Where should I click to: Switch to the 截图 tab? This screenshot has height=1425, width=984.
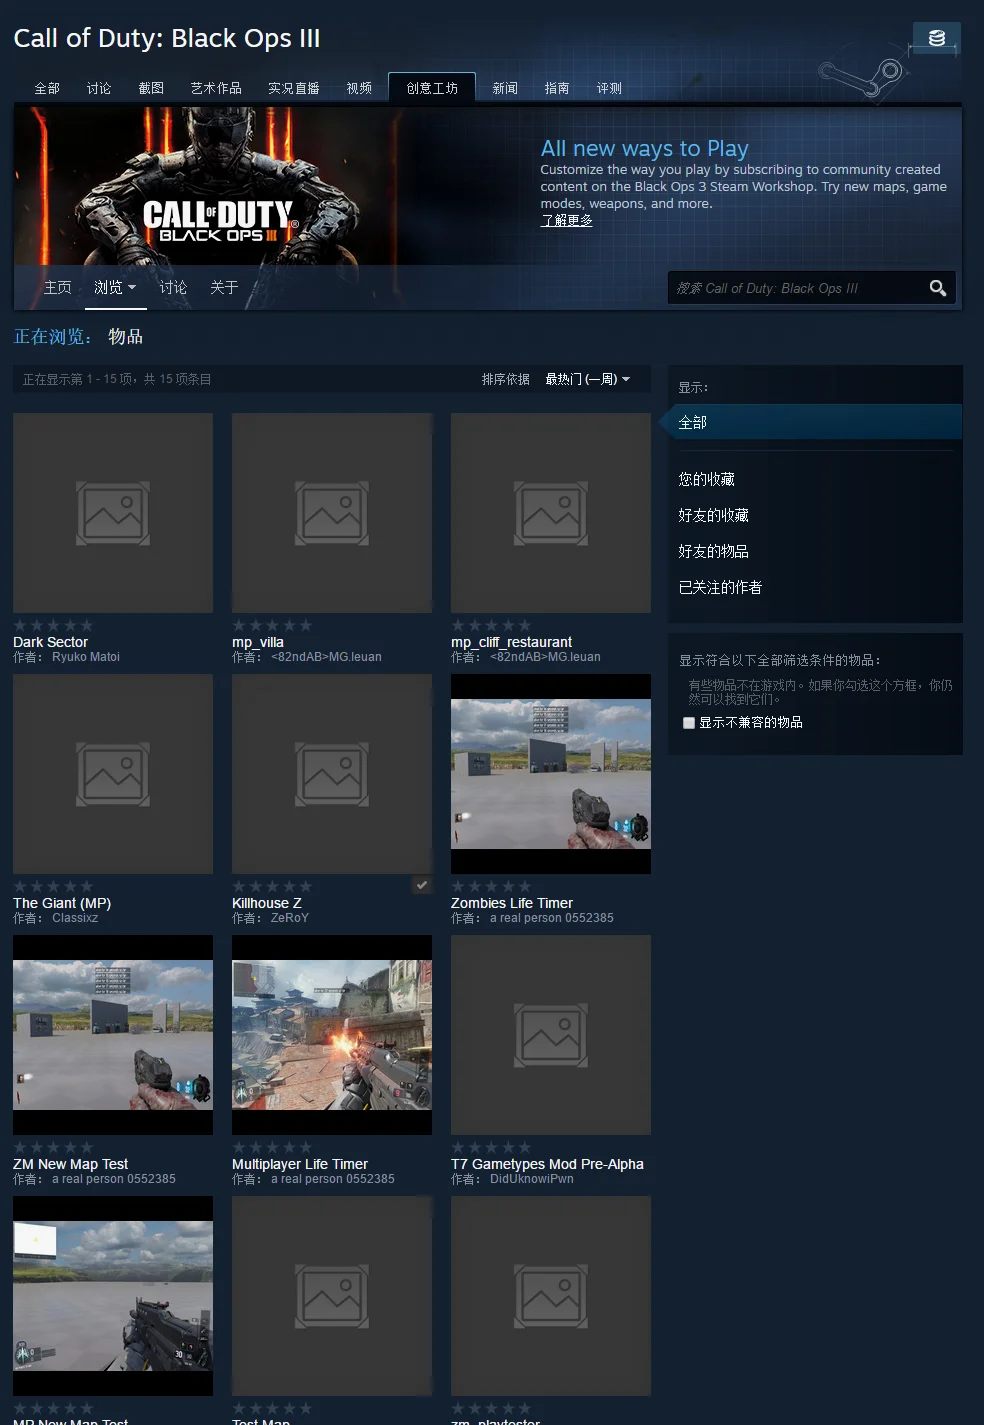point(151,88)
